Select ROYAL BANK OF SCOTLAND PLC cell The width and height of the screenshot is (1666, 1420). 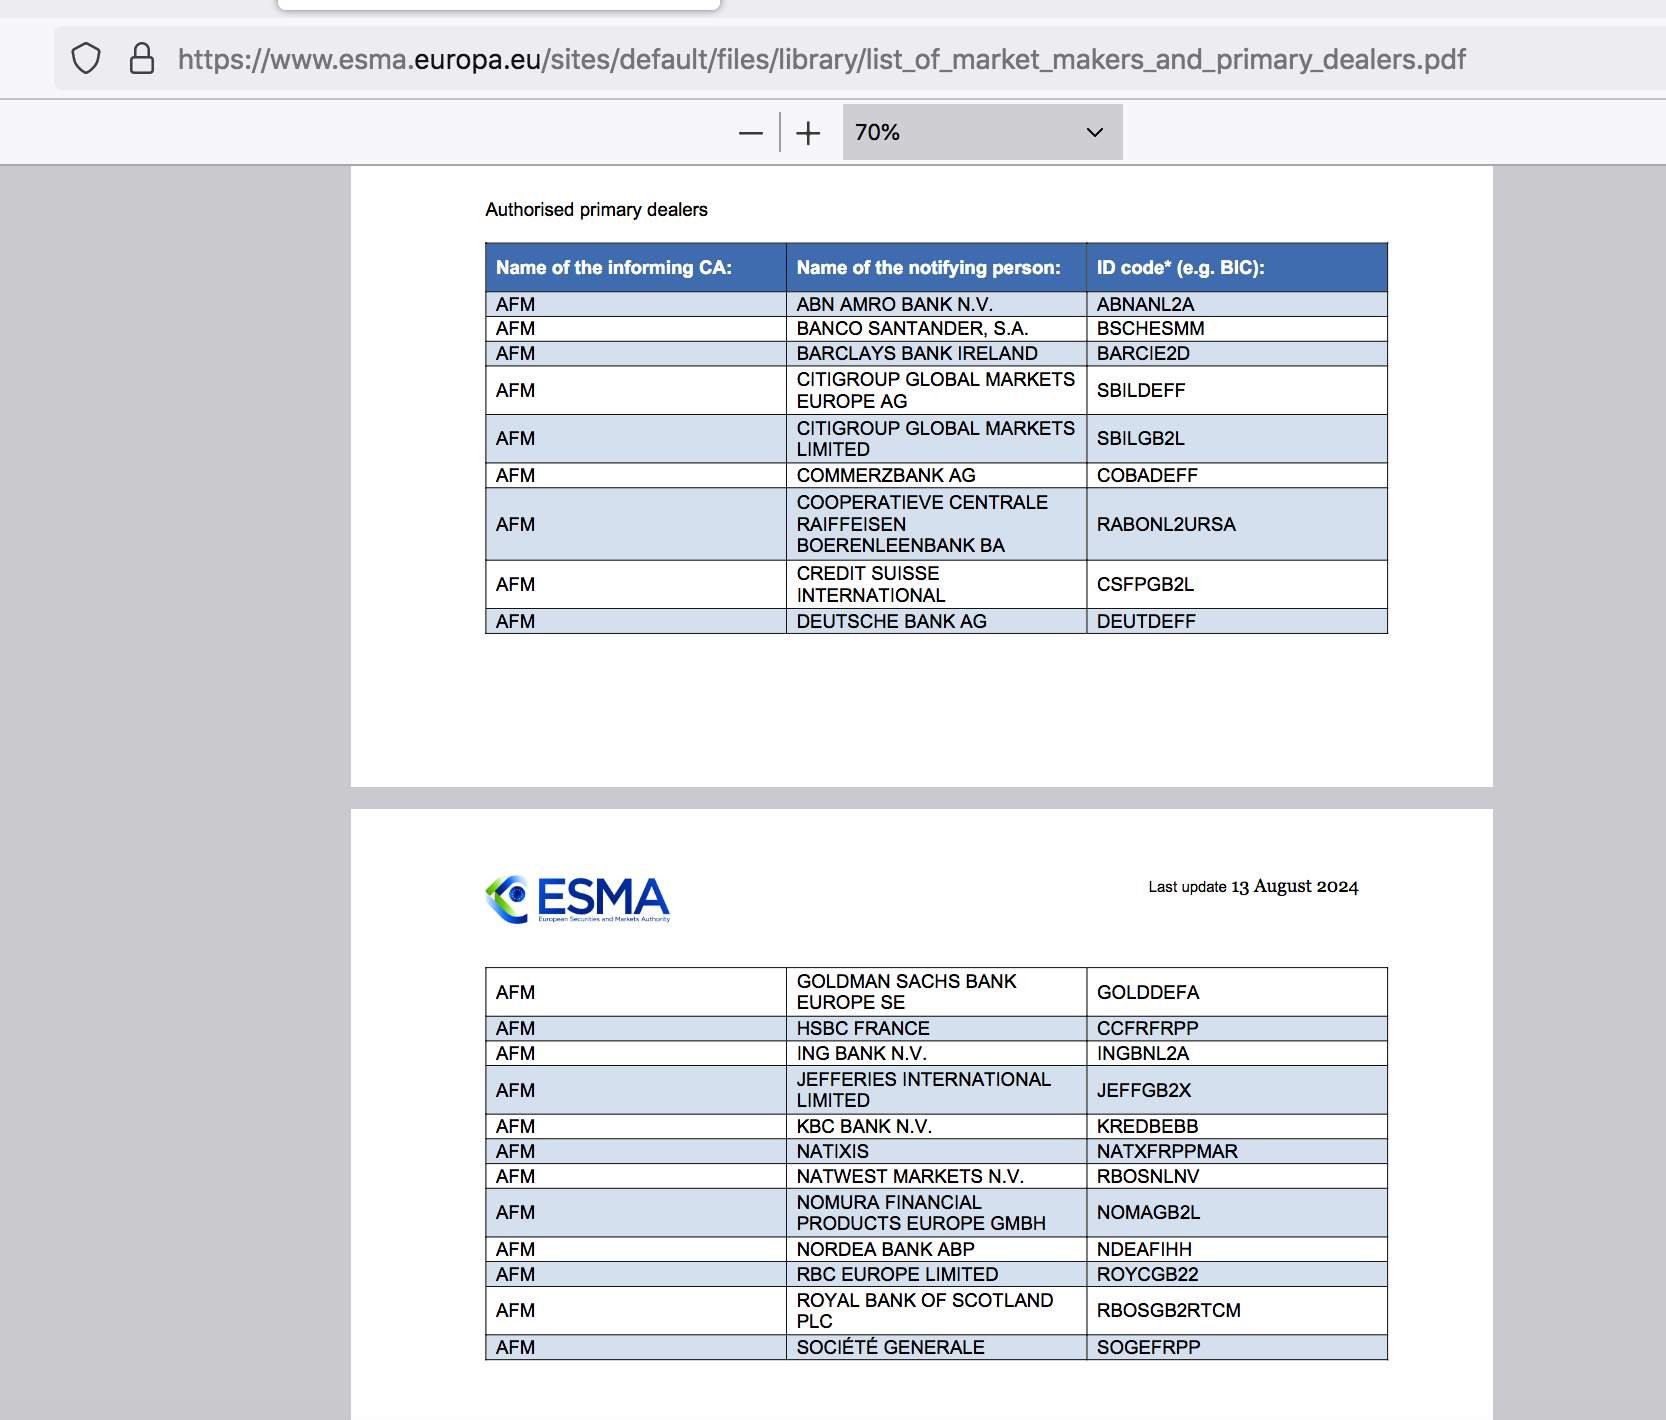point(936,1310)
